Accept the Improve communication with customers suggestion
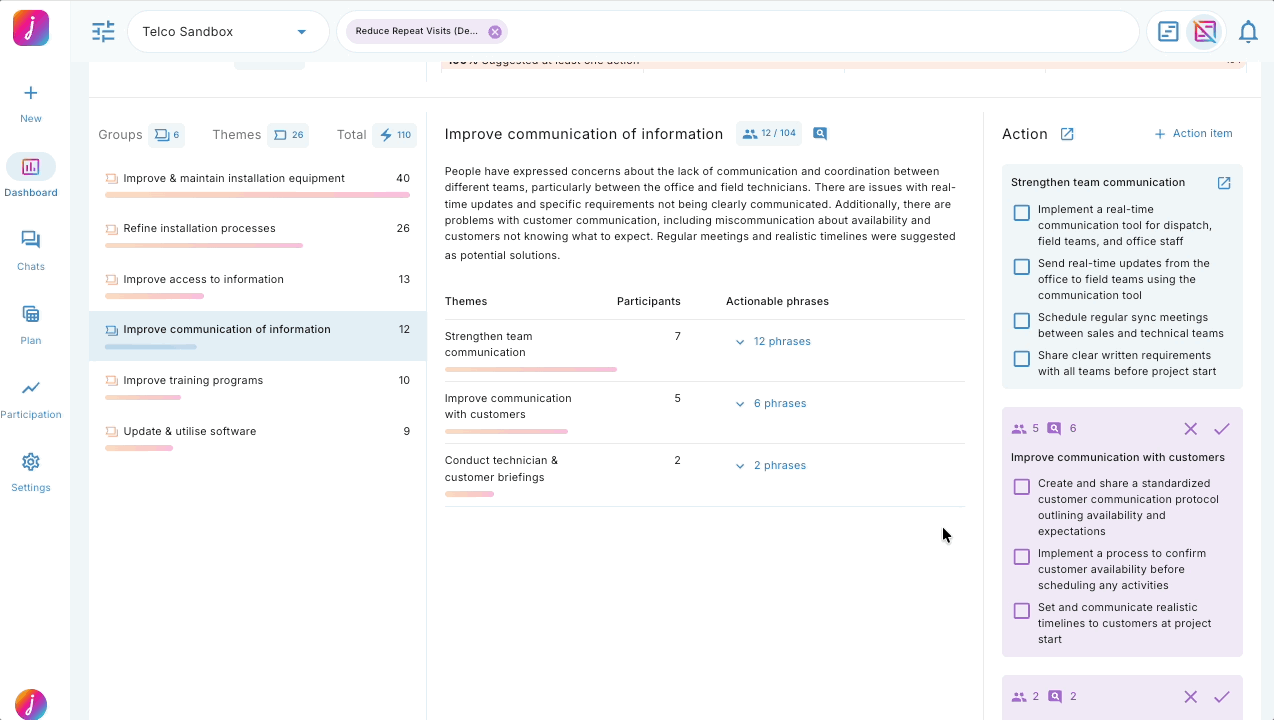Screen dimensions: 1274x720 1221,429
